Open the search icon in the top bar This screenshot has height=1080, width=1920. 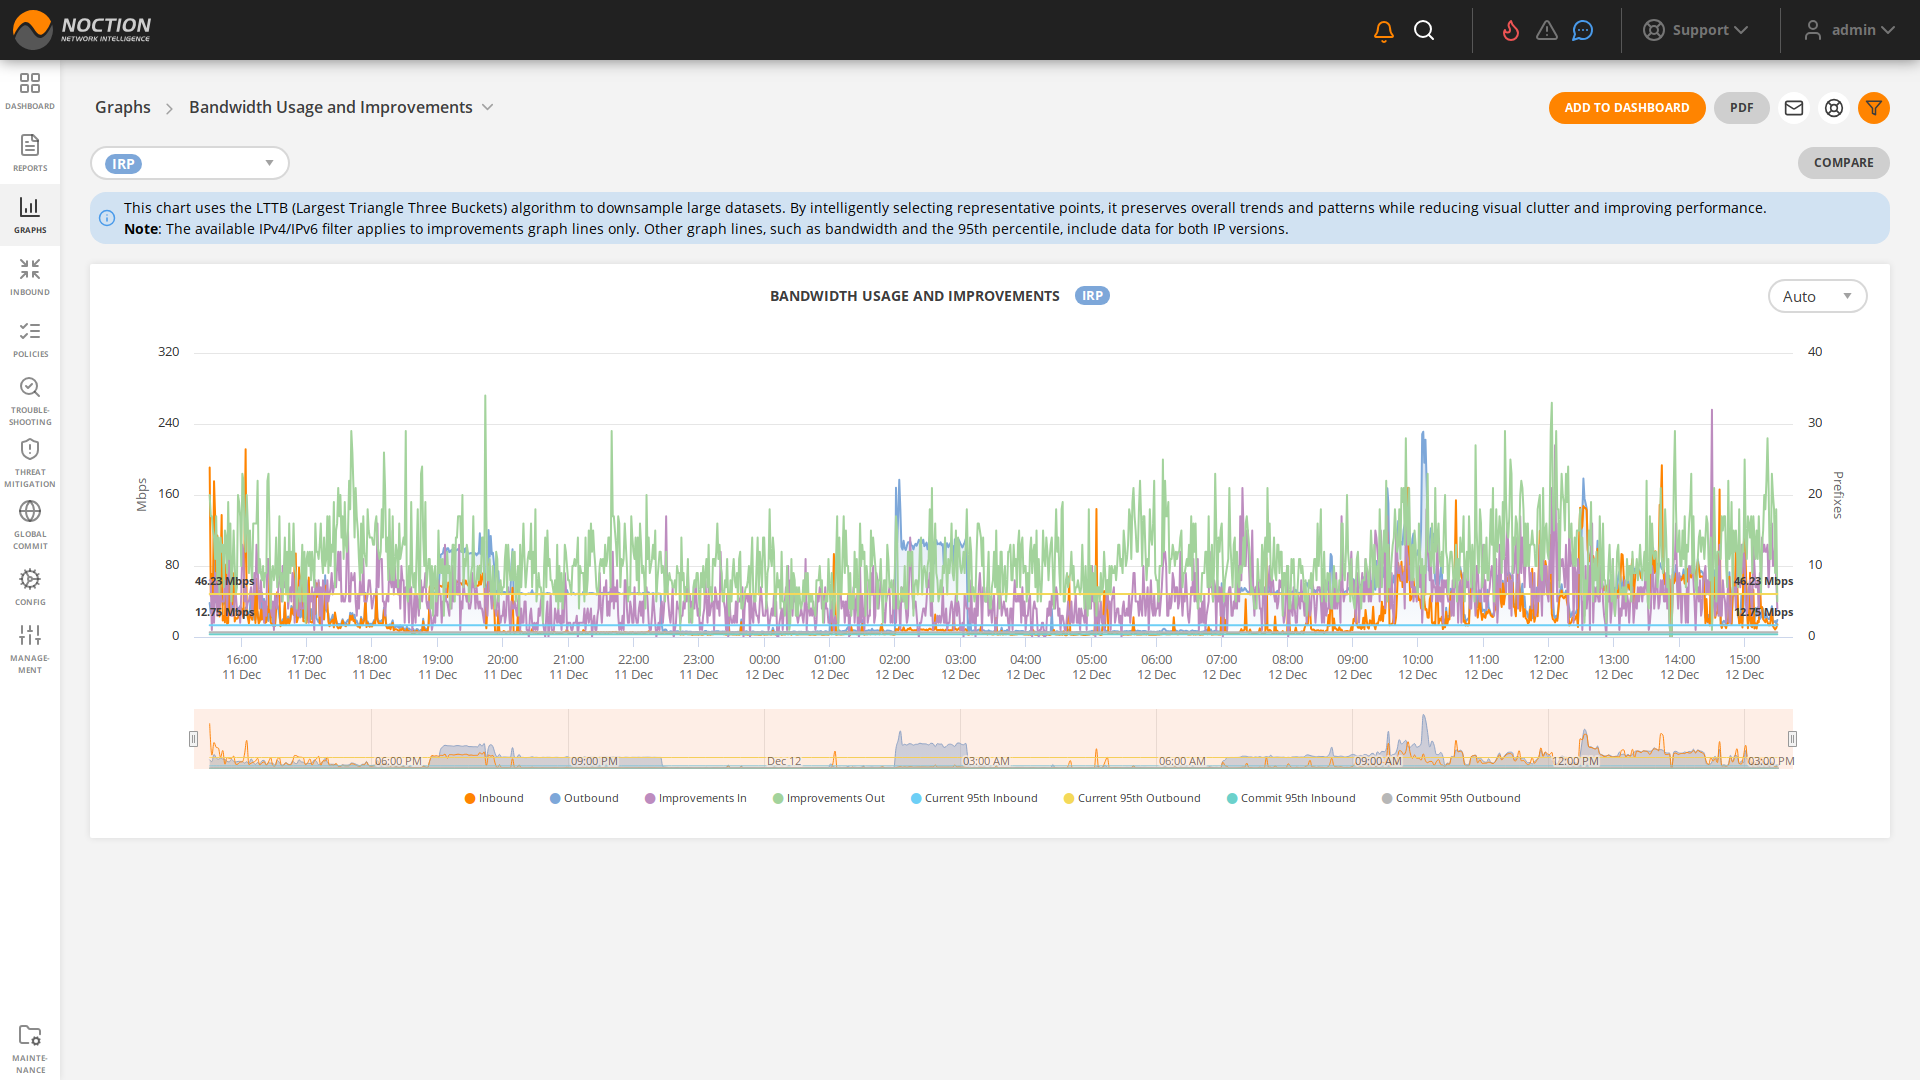[x=1424, y=30]
